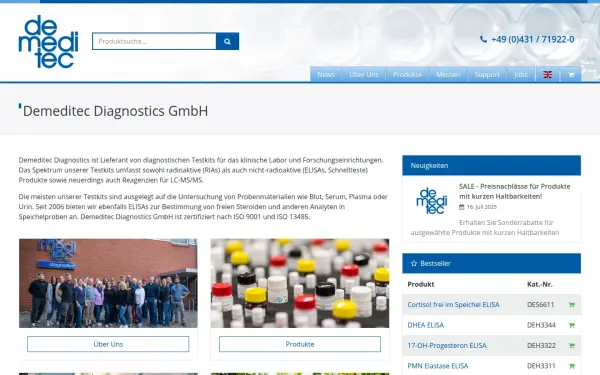Screen dimensions: 600x375
Task: Click the team photo thumbnail
Action: [x=108, y=283]
